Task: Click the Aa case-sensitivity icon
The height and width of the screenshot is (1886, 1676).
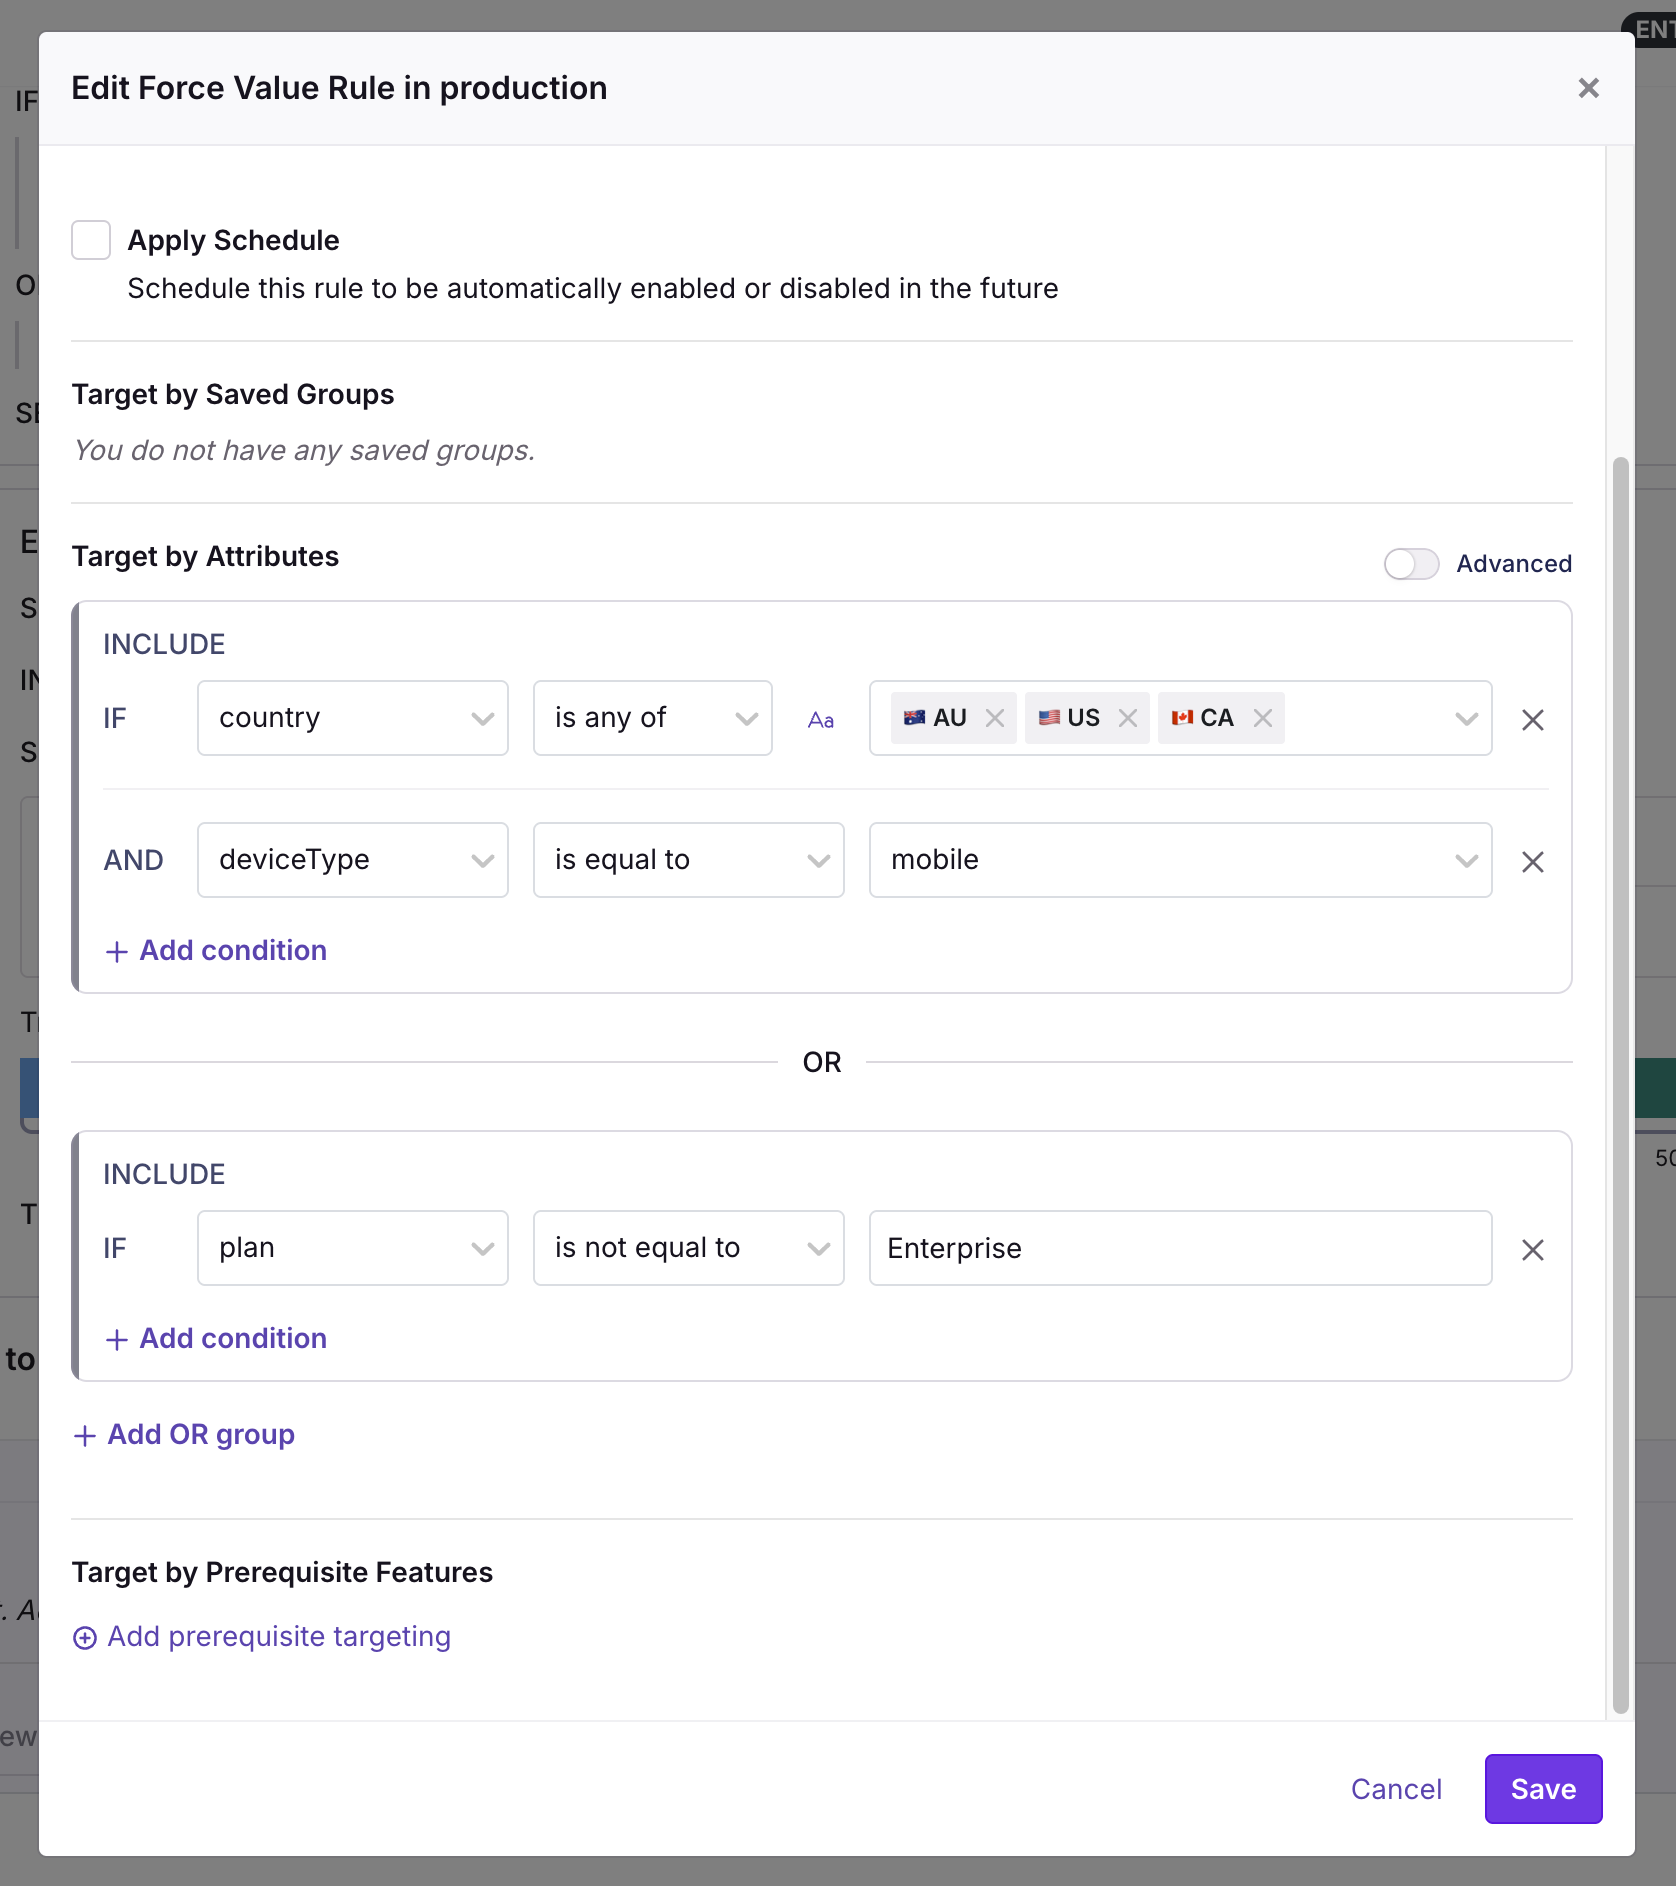Action: point(821,719)
